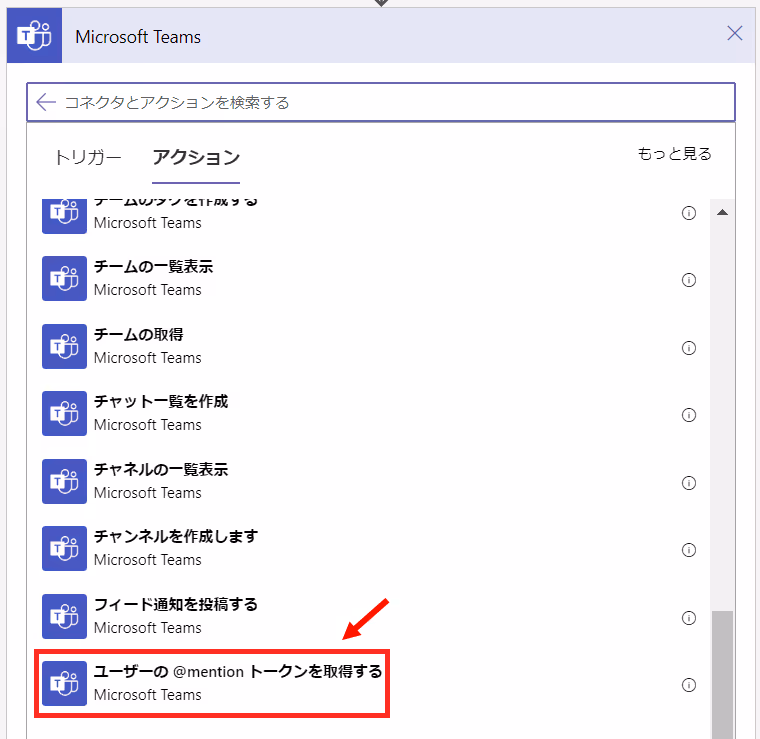
Task: Click the もっと見る link
Action: (x=674, y=154)
